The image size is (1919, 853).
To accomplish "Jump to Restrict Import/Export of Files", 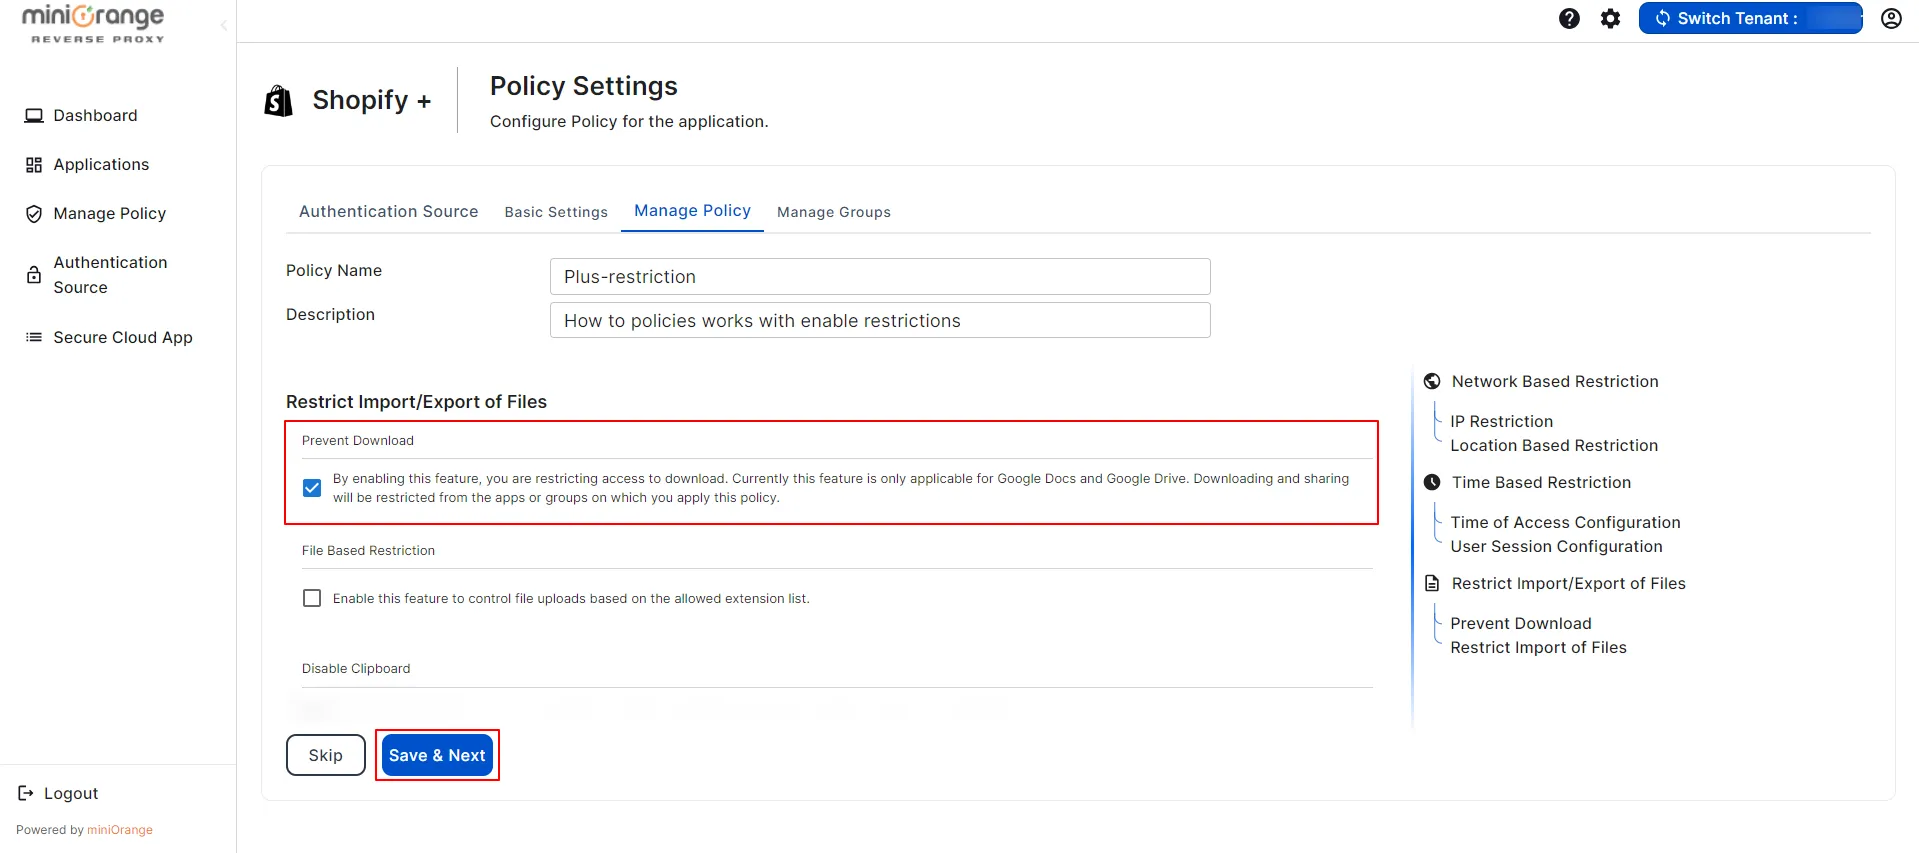I will (1568, 583).
